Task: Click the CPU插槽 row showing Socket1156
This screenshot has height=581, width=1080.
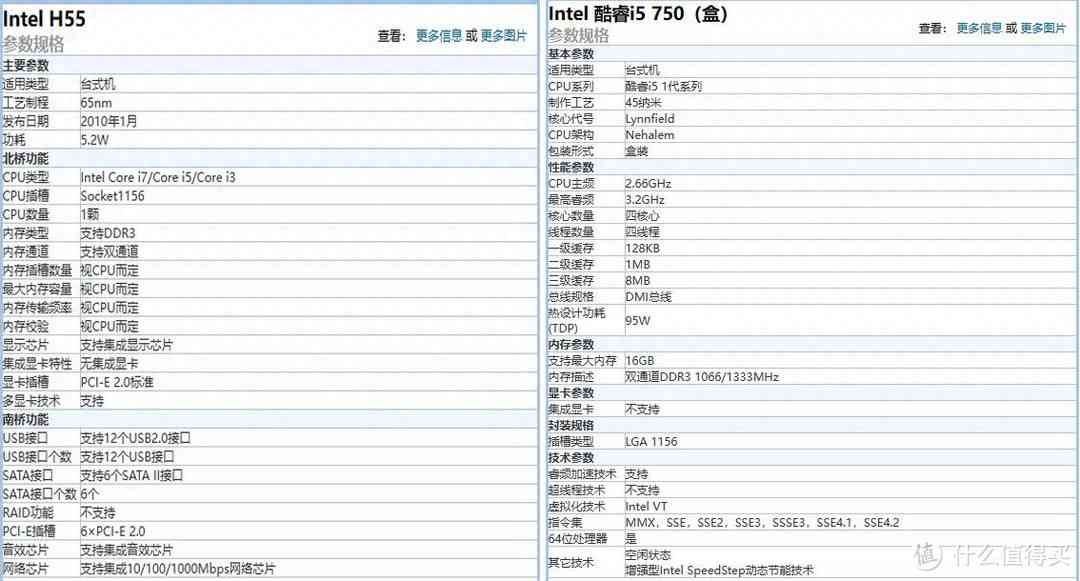Action: click(x=120, y=196)
